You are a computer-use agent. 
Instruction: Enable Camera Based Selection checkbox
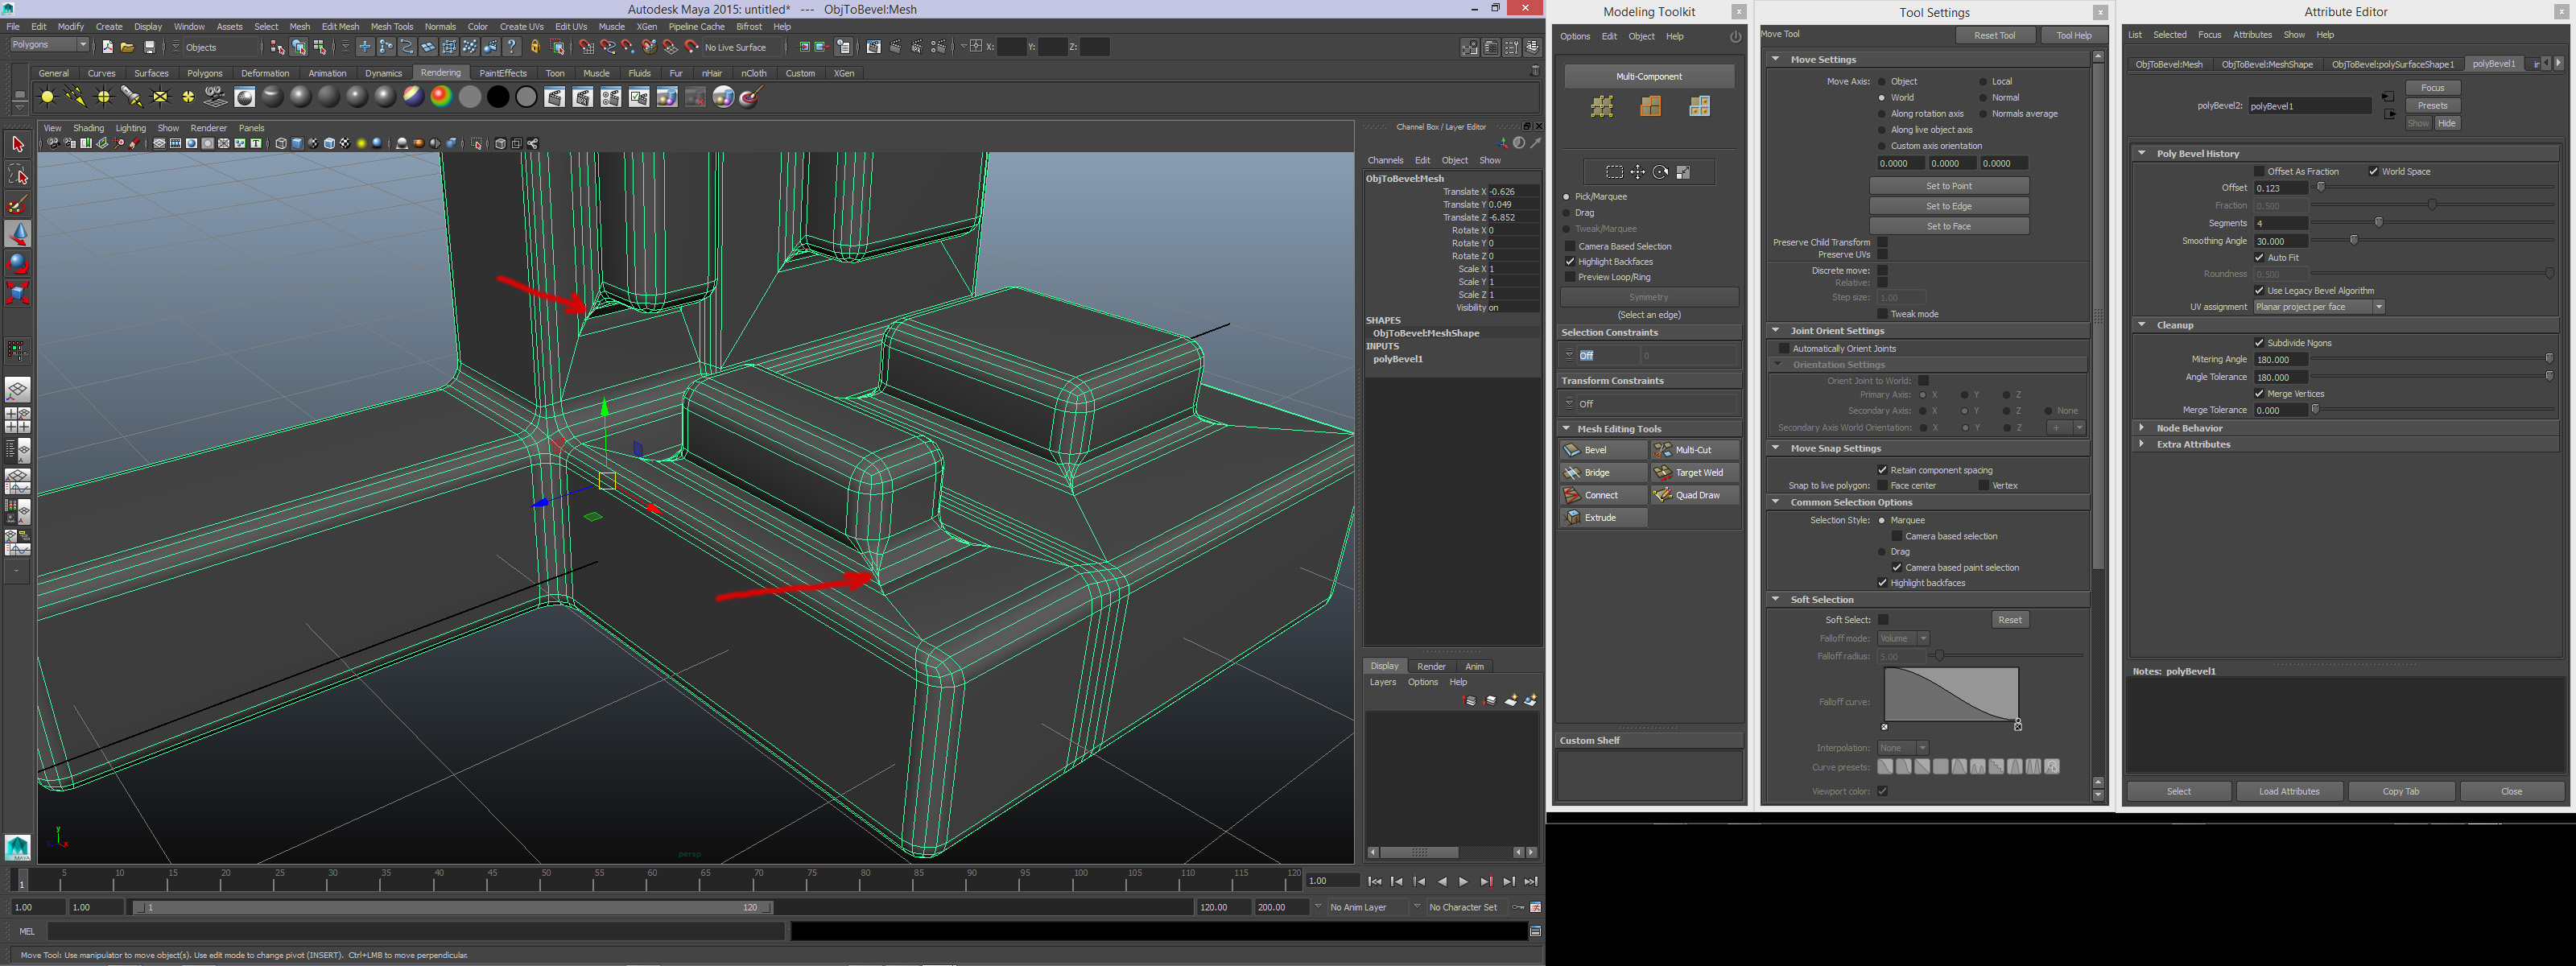click(x=1570, y=246)
